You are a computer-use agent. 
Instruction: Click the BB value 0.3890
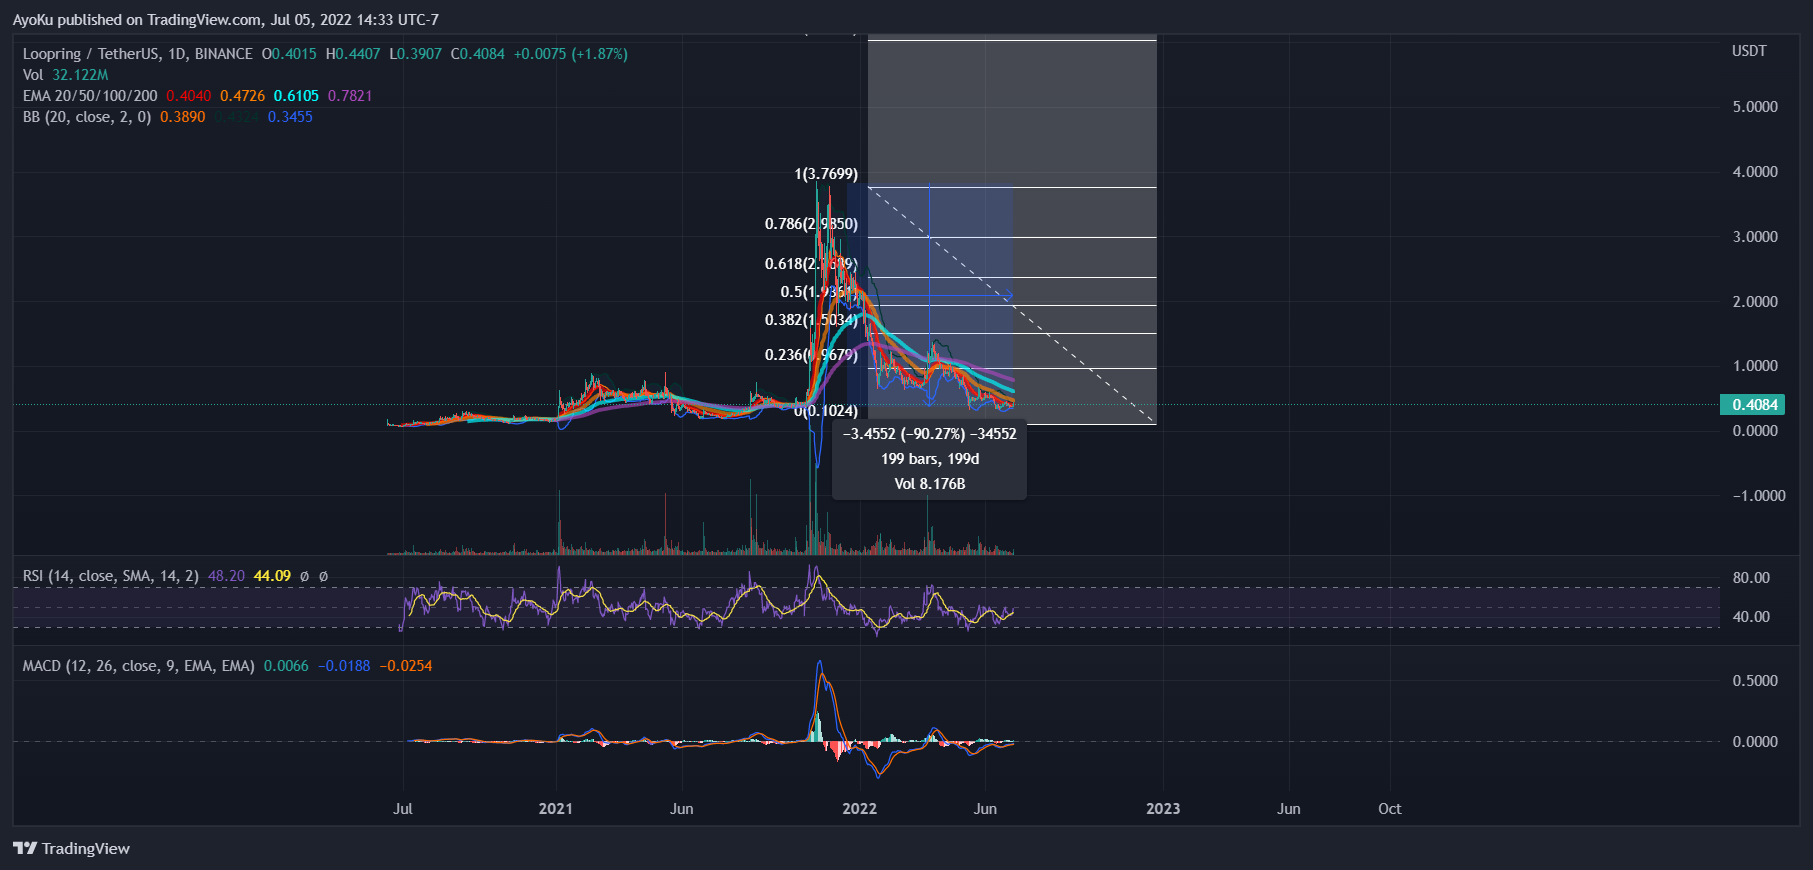[x=183, y=117]
